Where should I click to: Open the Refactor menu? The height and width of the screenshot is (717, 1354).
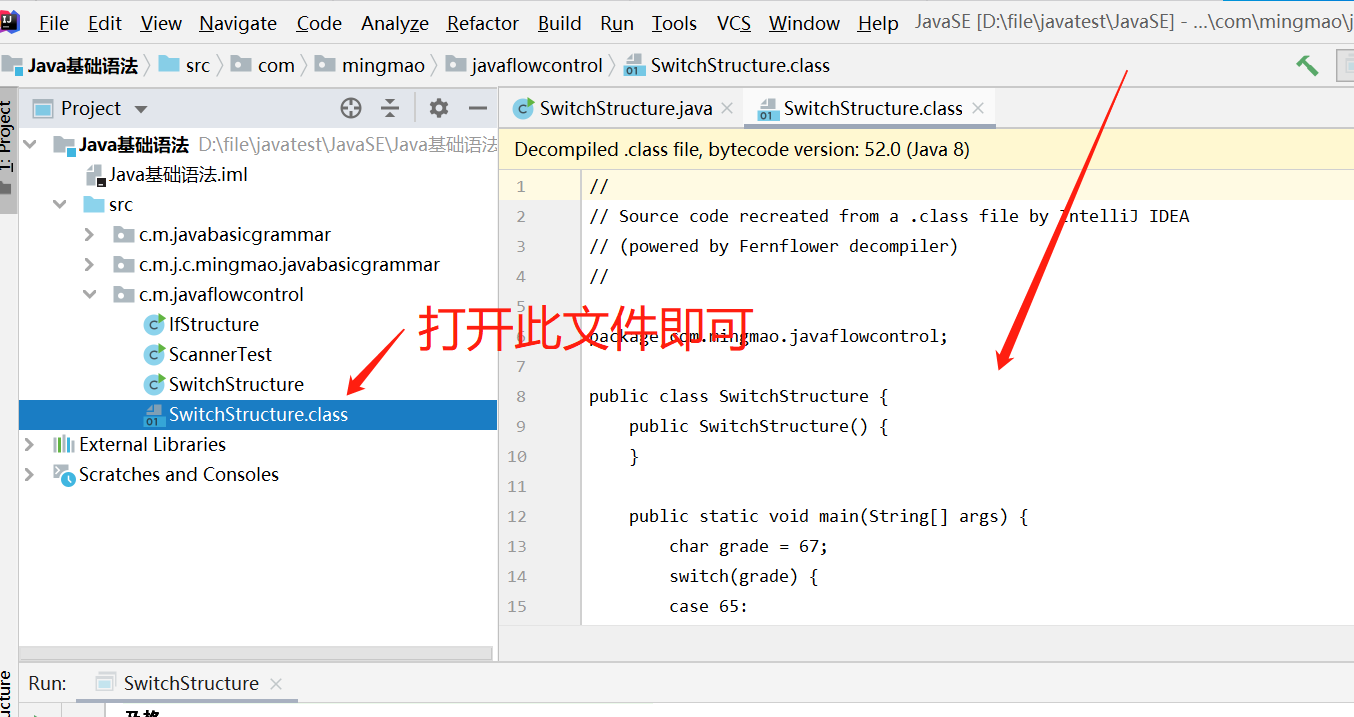pyautogui.click(x=483, y=23)
